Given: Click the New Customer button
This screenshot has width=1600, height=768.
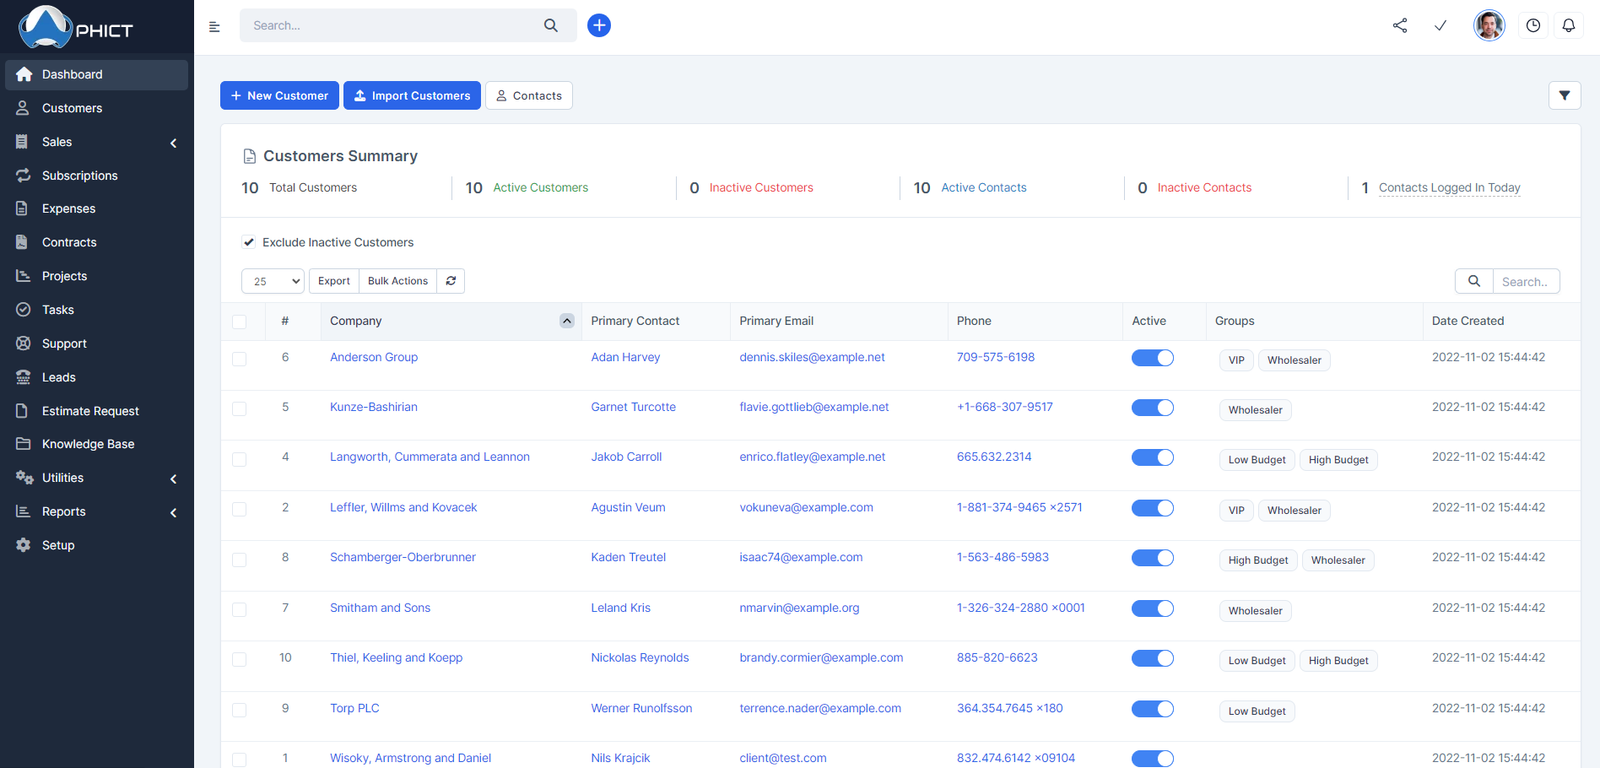Looking at the screenshot, I should [x=279, y=96].
